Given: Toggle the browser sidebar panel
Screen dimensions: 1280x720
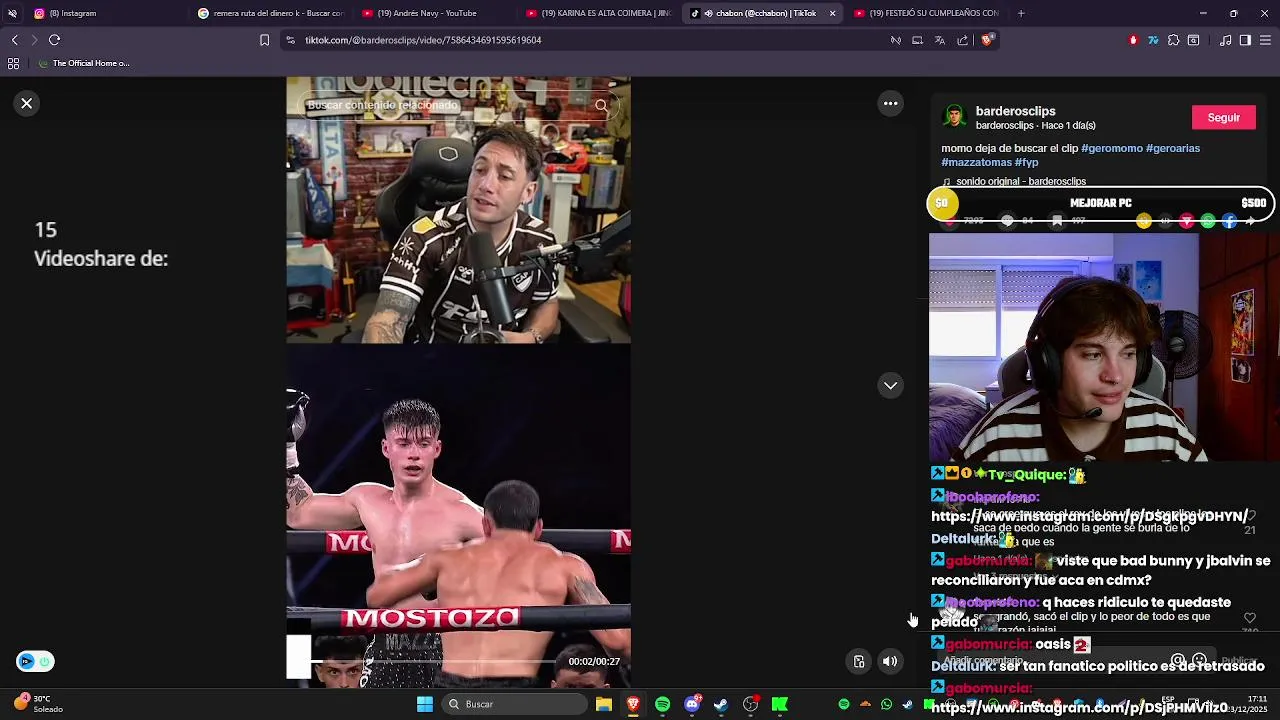Looking at the screenshot, I should (x=1245, y=40).
